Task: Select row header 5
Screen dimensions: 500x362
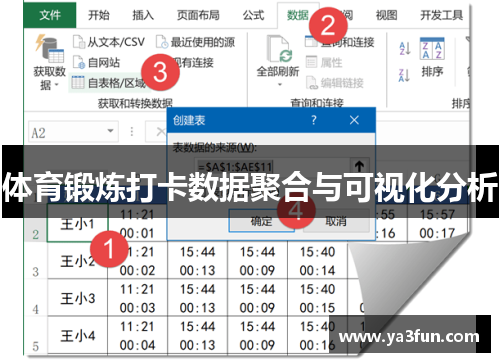Action: pyautogui.click(x=36, y=335)
